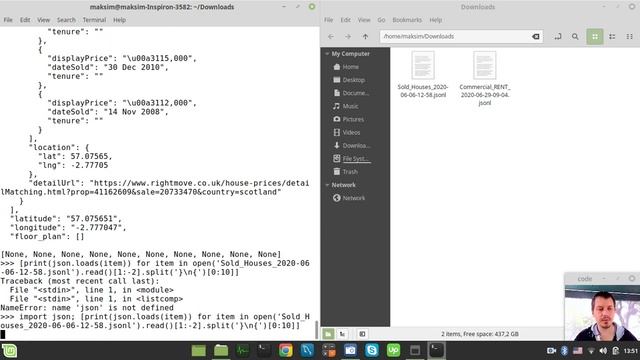This screenshot has height=360, width=640.
Task: Switch to the grey window icon in taskbar
Action: tap(415, 351)
